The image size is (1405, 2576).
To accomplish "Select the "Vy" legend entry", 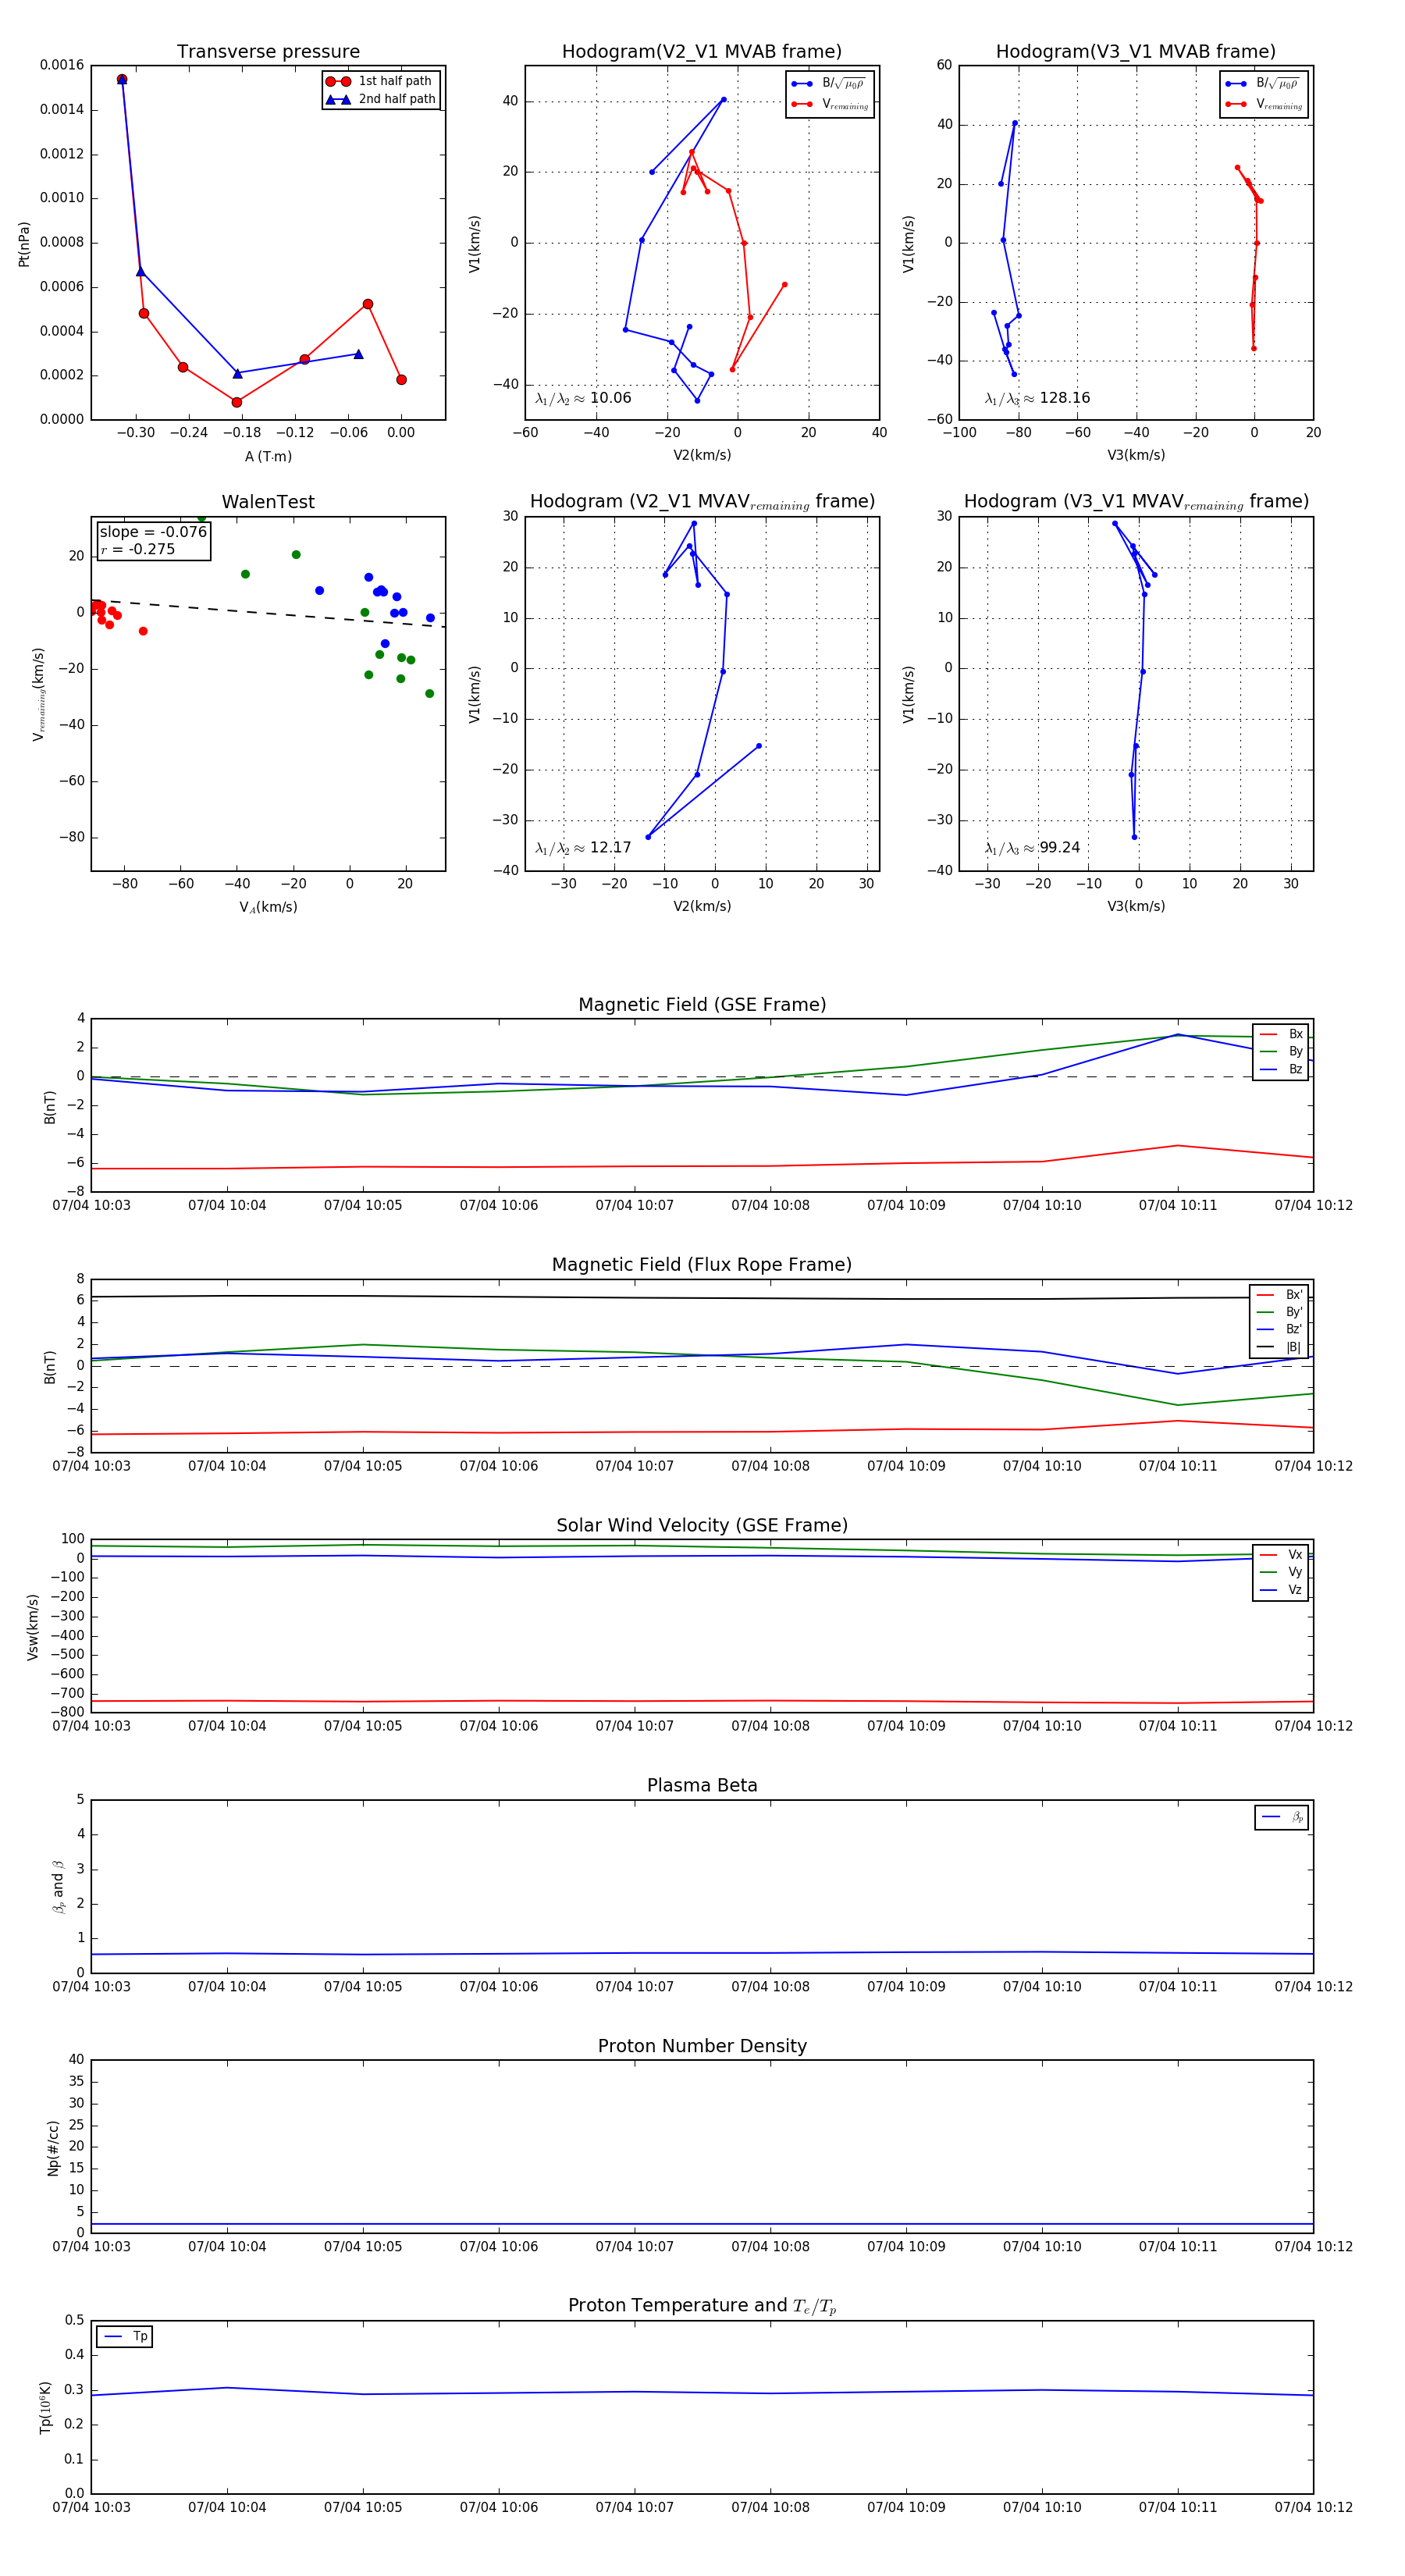I will pos(1281,1572).
